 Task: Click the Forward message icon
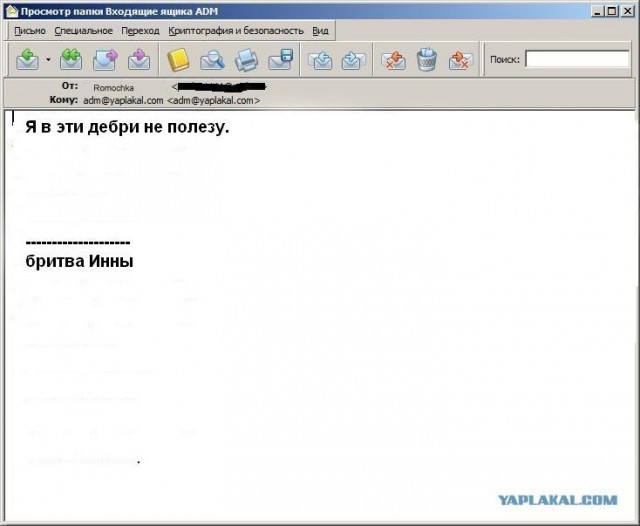click(105, 60)
